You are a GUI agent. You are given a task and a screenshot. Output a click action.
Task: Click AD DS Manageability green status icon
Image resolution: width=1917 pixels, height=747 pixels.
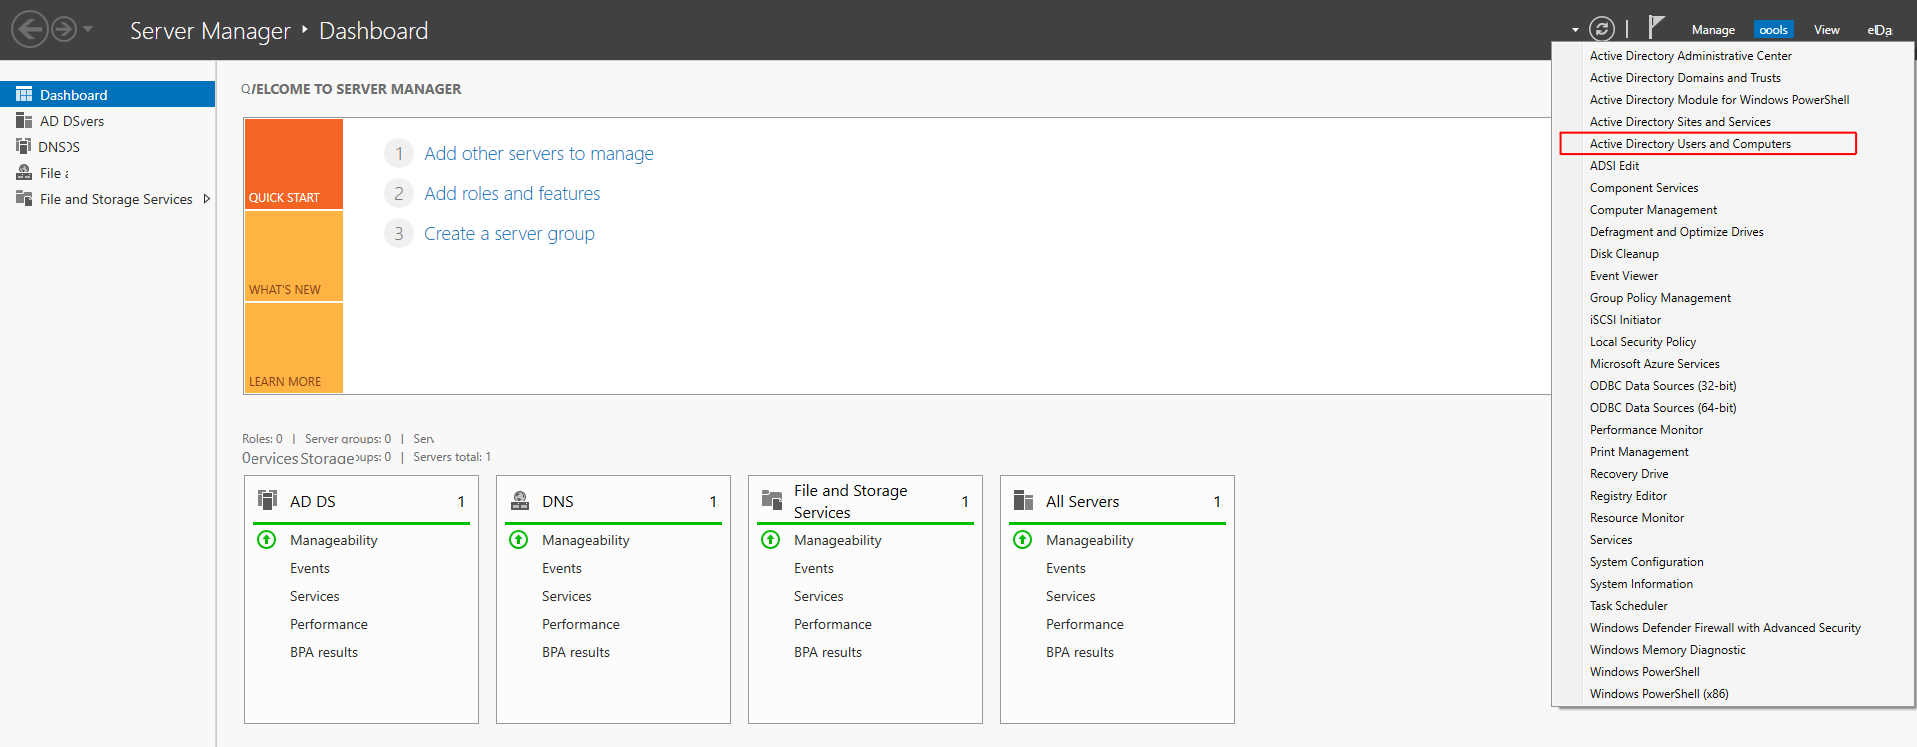267,540
